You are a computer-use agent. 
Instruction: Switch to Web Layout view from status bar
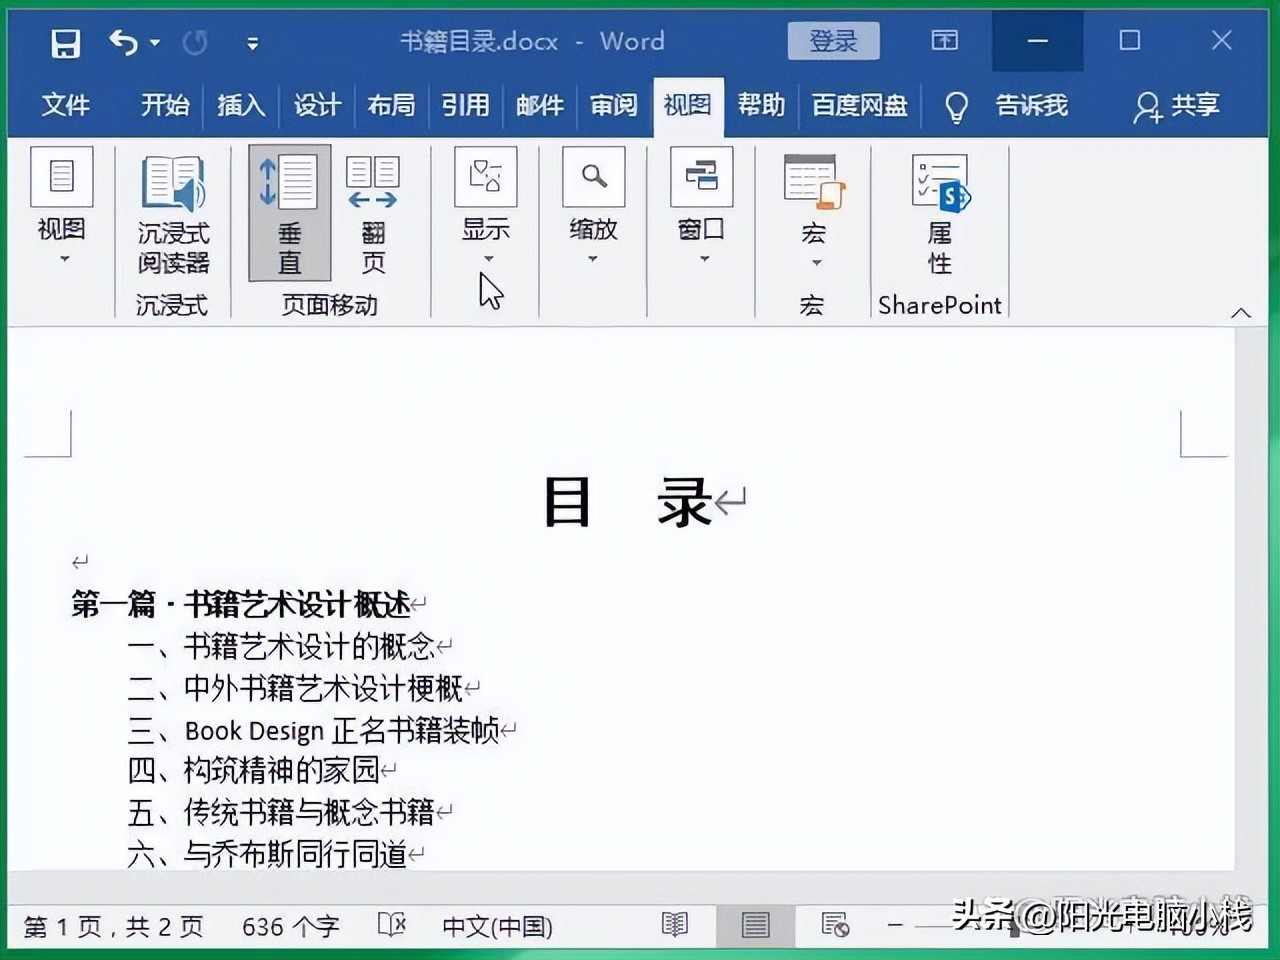(x=835, y=925)
